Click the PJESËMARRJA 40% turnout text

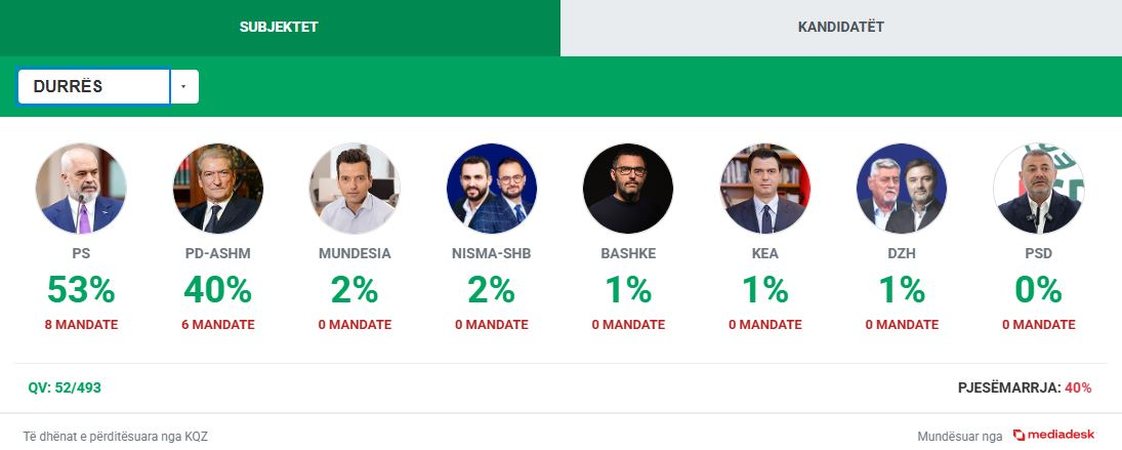(1025, 388)
